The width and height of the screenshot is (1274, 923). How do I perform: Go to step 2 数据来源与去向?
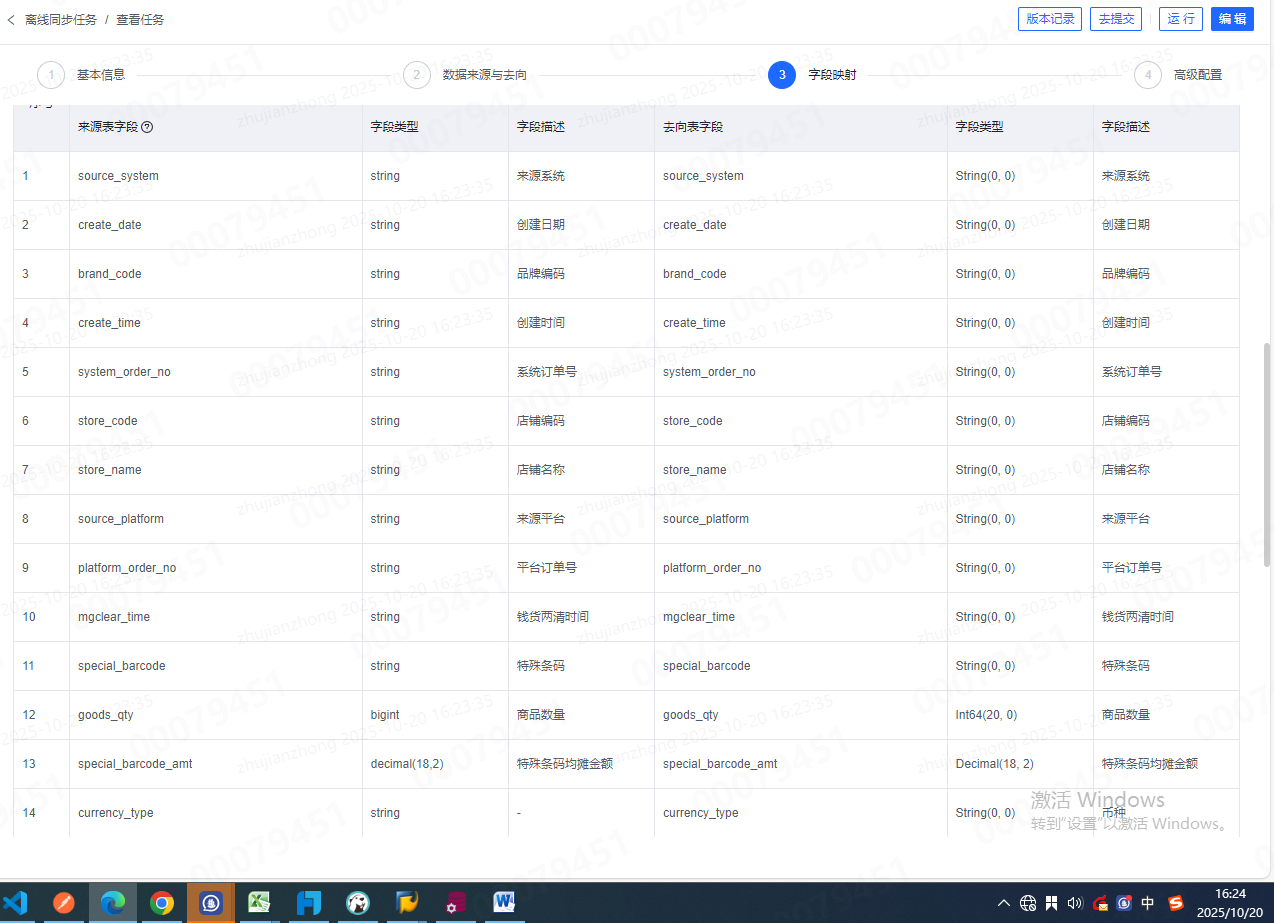tap(417, 75)
